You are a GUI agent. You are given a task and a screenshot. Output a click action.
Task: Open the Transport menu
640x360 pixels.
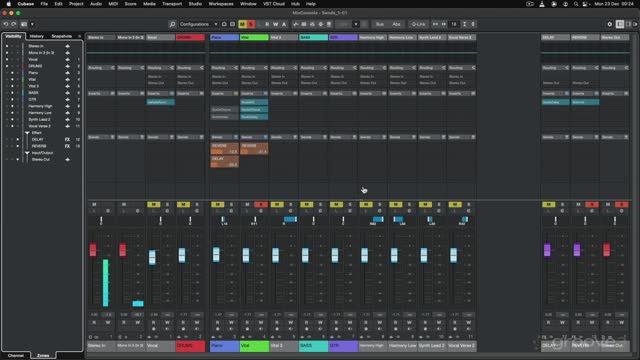(172, 4)
